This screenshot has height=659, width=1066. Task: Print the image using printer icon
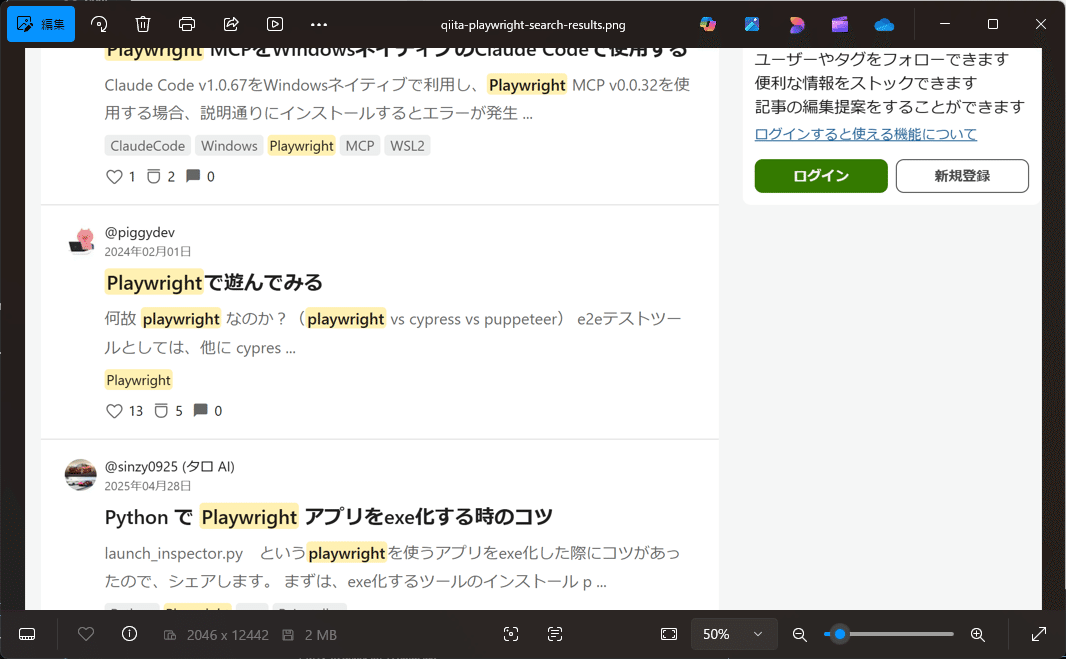(187, 24)
